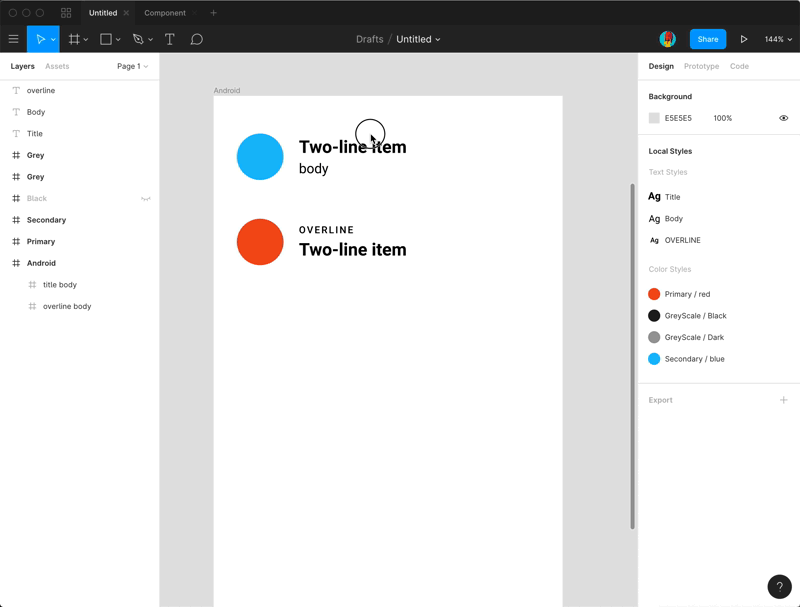Open Frame tool options dropdown arrow
The width and height of the screenshot is (800, 607).
coord(86,40)
